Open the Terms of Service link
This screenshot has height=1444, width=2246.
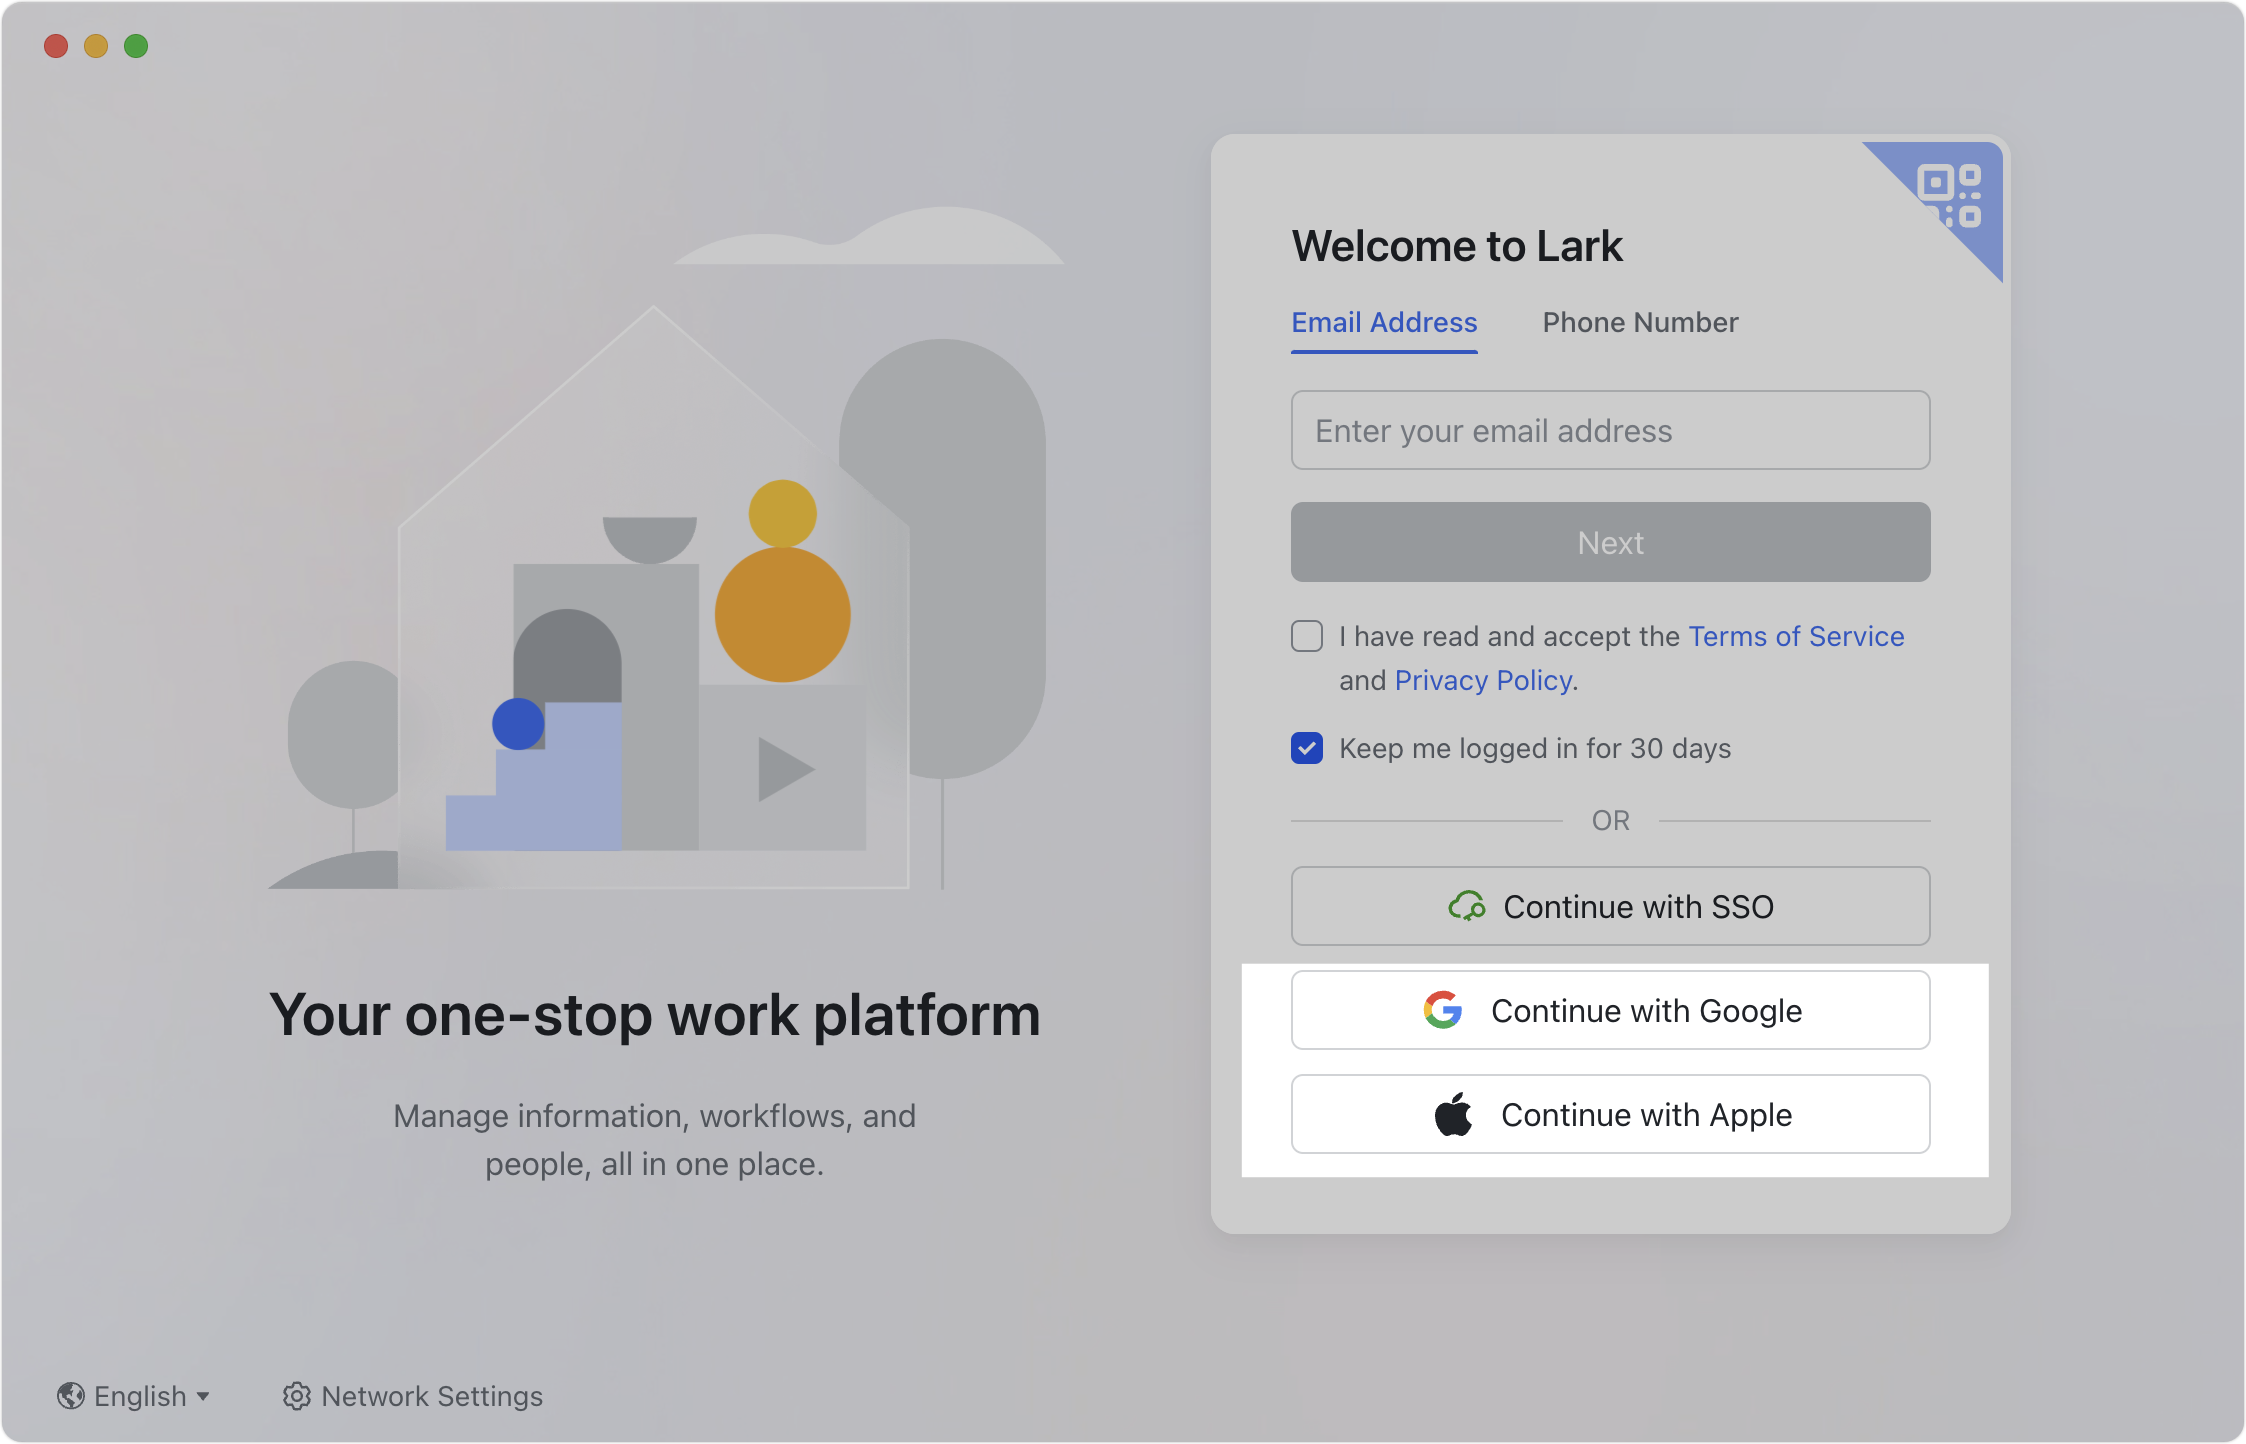pos(1796,636)
